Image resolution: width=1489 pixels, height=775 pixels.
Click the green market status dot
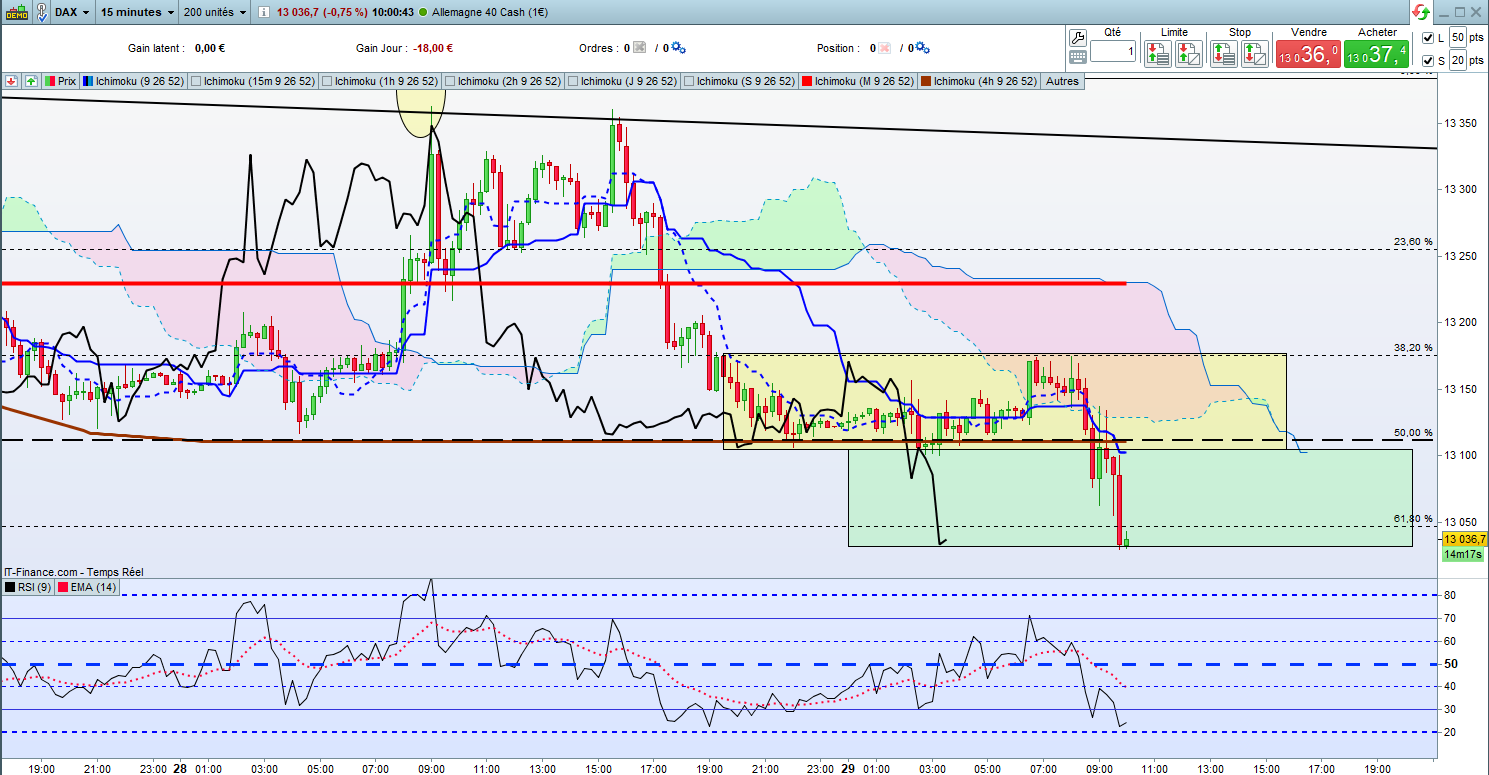(x=425, y=13)
